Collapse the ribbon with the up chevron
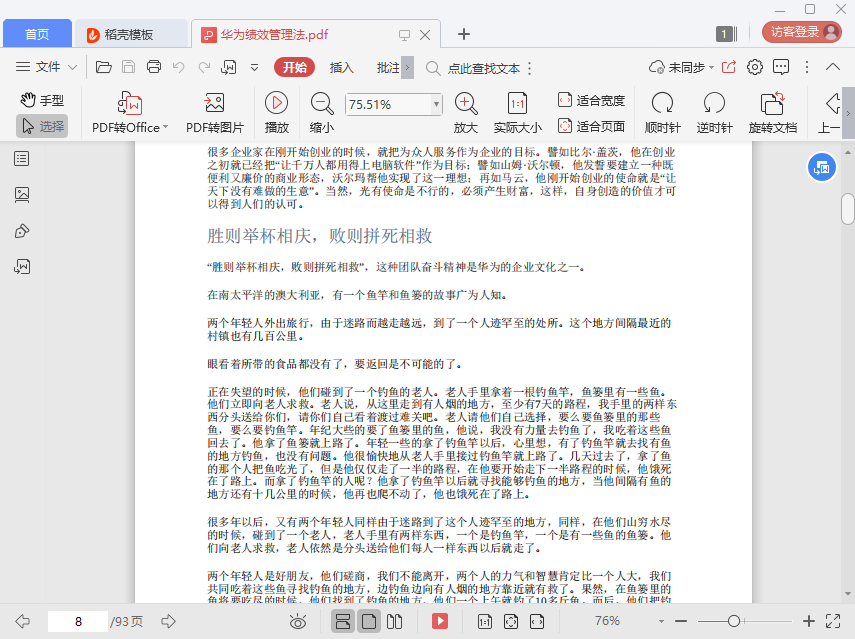 click(x=833, y=67)
